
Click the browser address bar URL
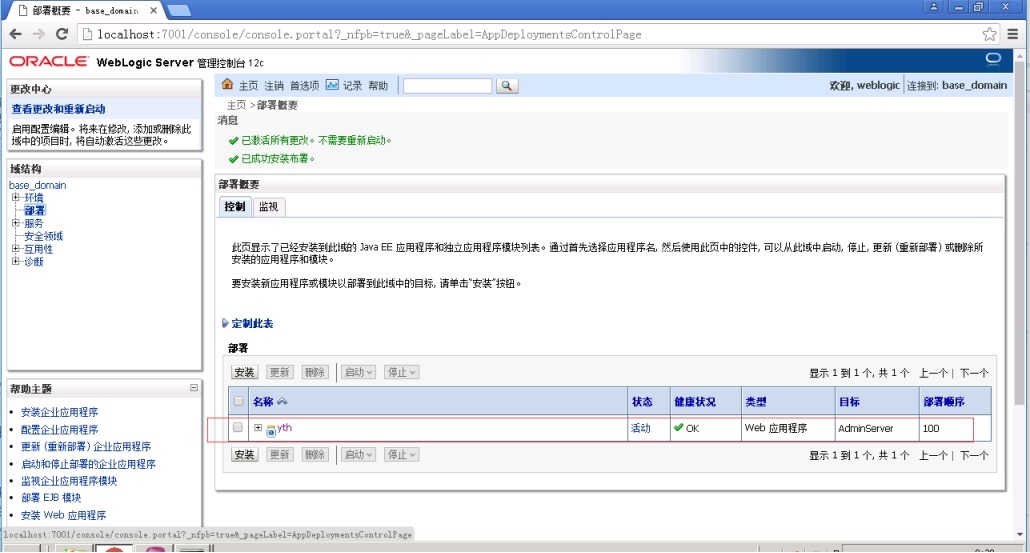pyautogui.click(x=369, y=34)
